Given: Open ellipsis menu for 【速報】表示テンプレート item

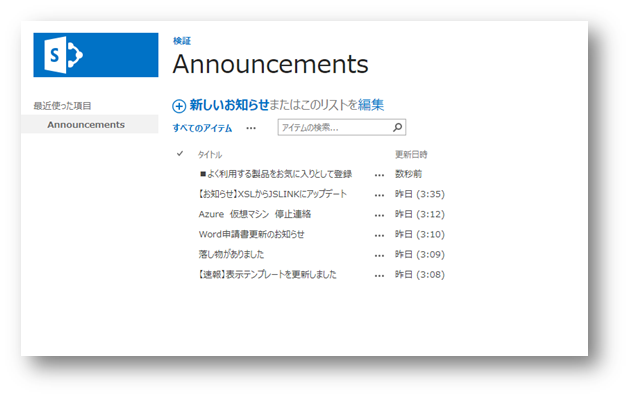Looking at the screenshot, I should (379, 276).
